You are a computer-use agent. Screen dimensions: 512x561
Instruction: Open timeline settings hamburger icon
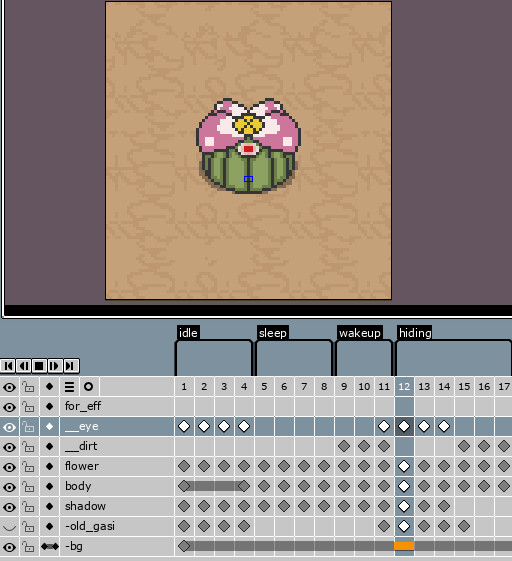point(69,387)
